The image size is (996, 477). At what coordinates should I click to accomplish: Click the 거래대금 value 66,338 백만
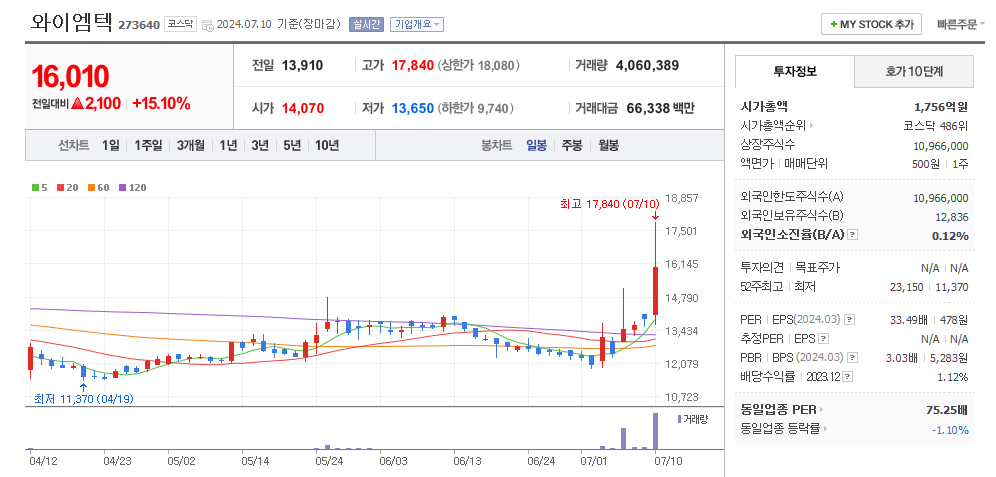coord(661,108)
